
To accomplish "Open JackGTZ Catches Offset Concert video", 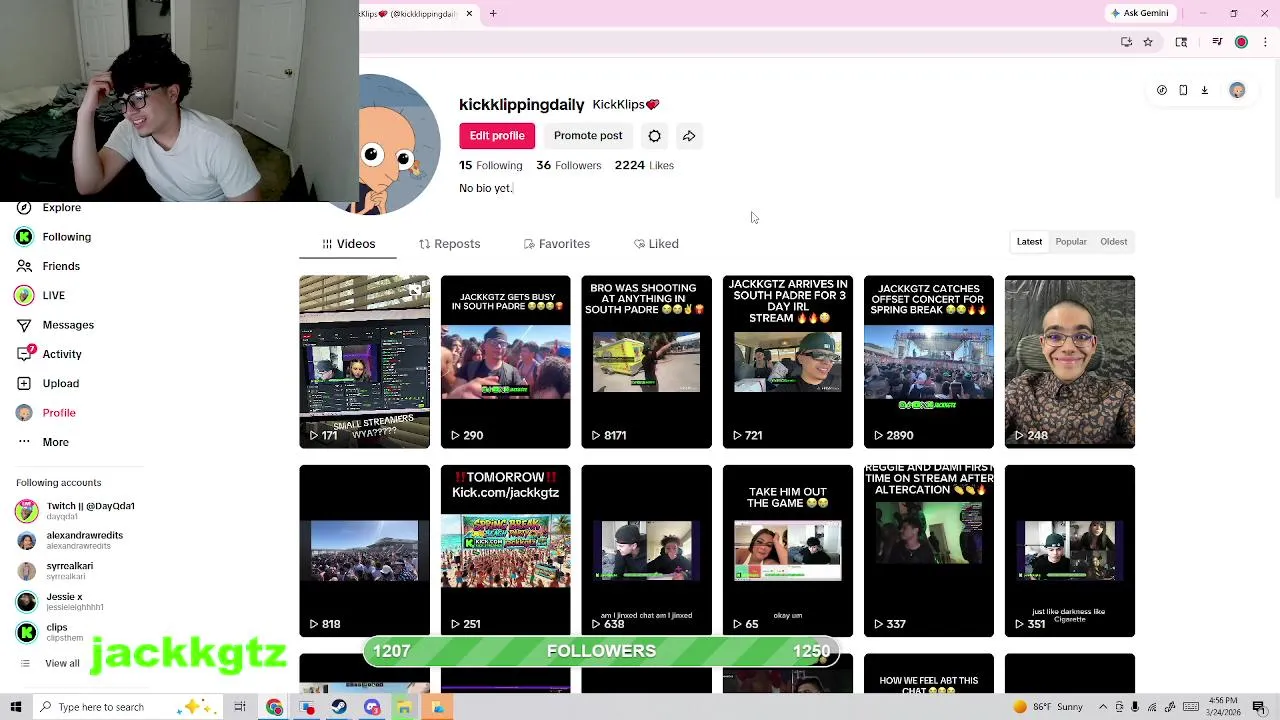I will click(928, 362).
